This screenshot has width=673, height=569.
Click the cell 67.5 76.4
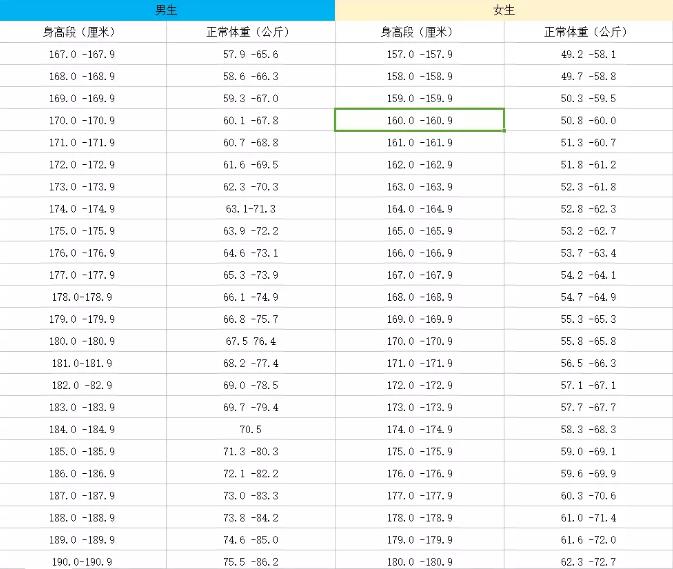[x=251, y=342]
